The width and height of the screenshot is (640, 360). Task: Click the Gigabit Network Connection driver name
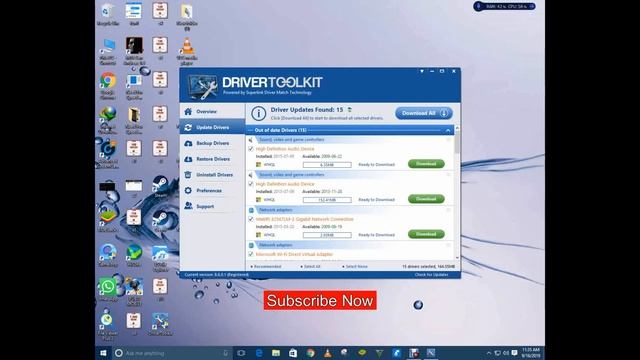click(304, 219)
